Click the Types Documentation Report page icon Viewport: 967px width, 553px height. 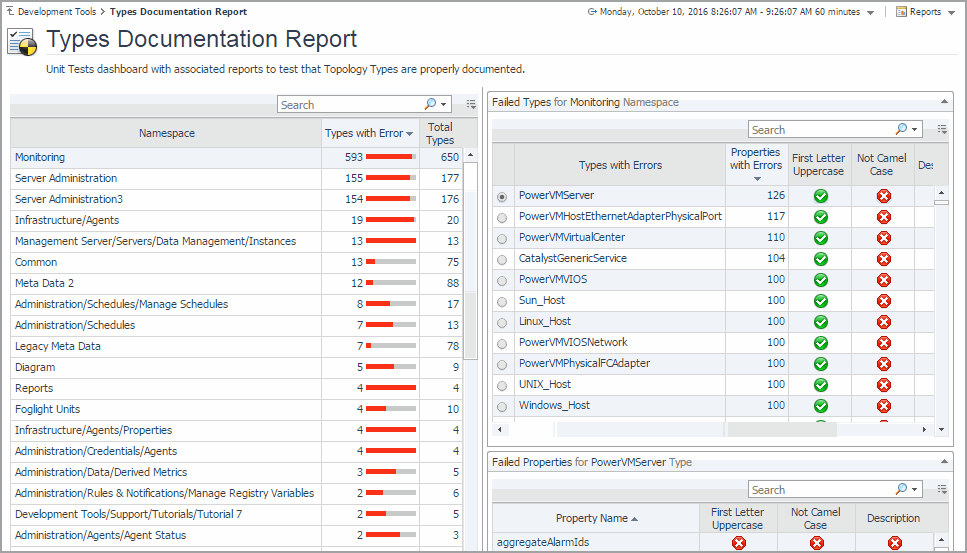click(x=22, y=41)
